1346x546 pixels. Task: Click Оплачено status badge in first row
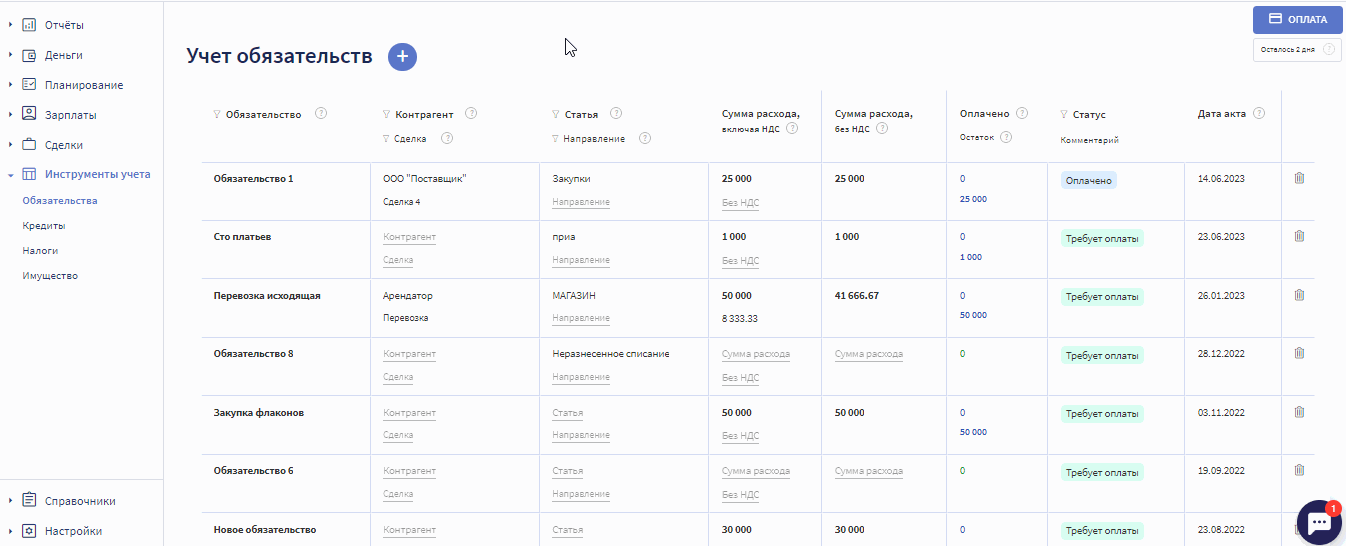pyautogui.click(x=1088, y=180)
